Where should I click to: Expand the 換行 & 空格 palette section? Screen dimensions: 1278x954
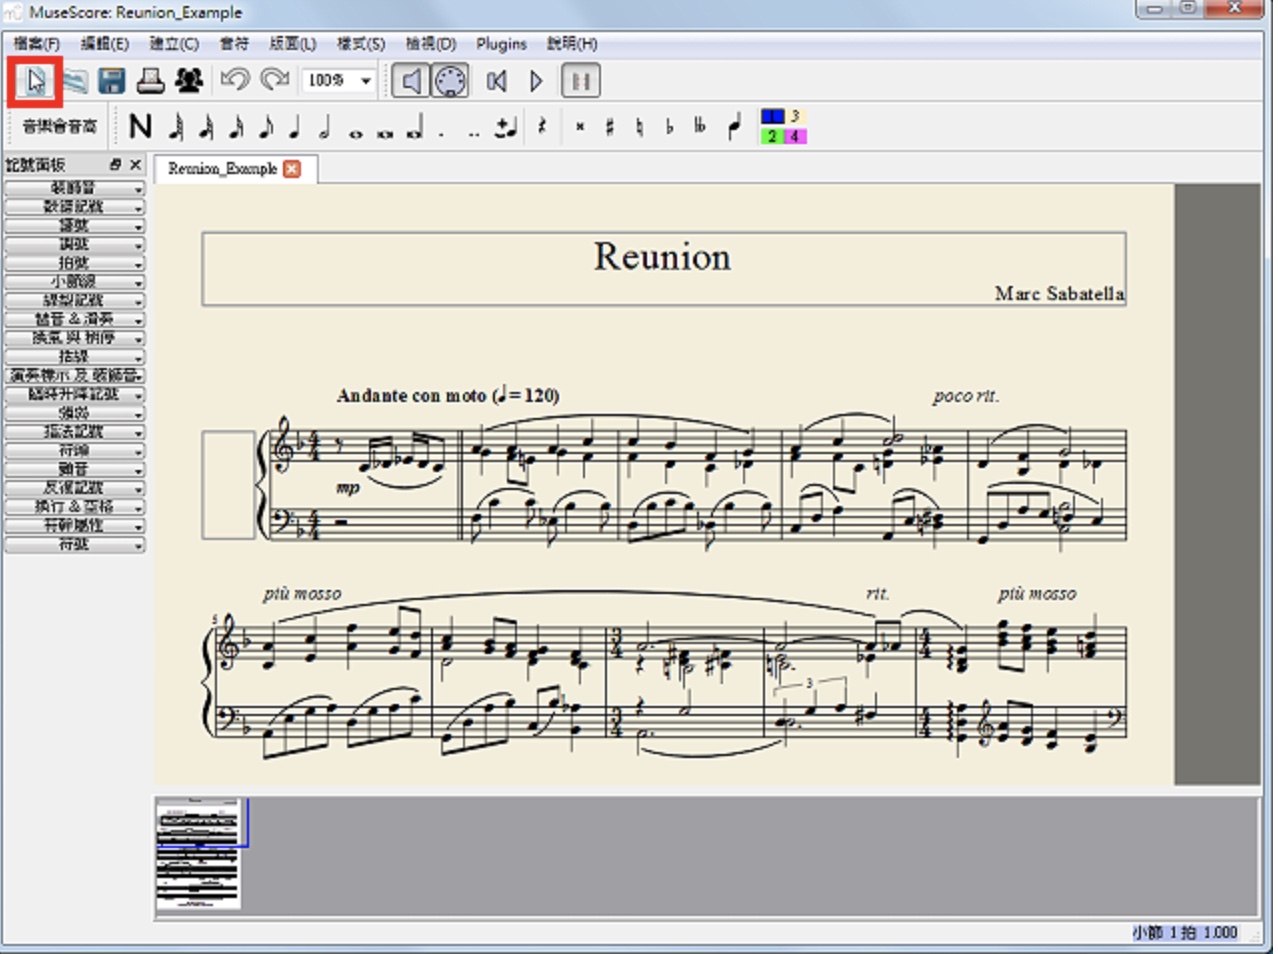pos(75,507)
